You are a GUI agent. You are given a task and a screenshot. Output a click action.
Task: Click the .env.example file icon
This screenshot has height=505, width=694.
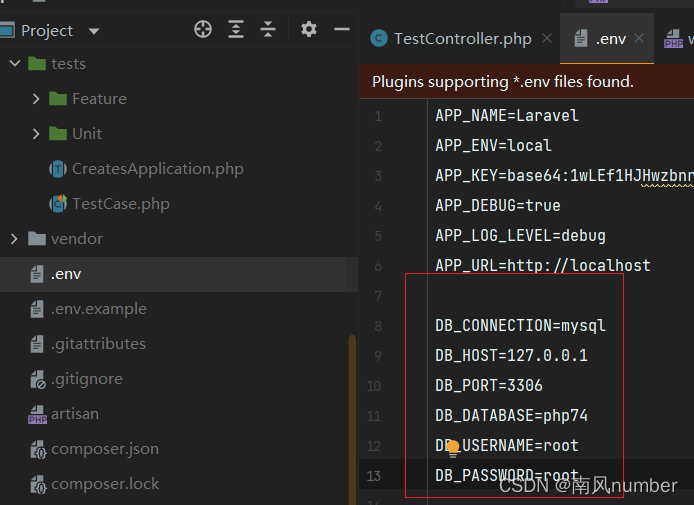37,309
